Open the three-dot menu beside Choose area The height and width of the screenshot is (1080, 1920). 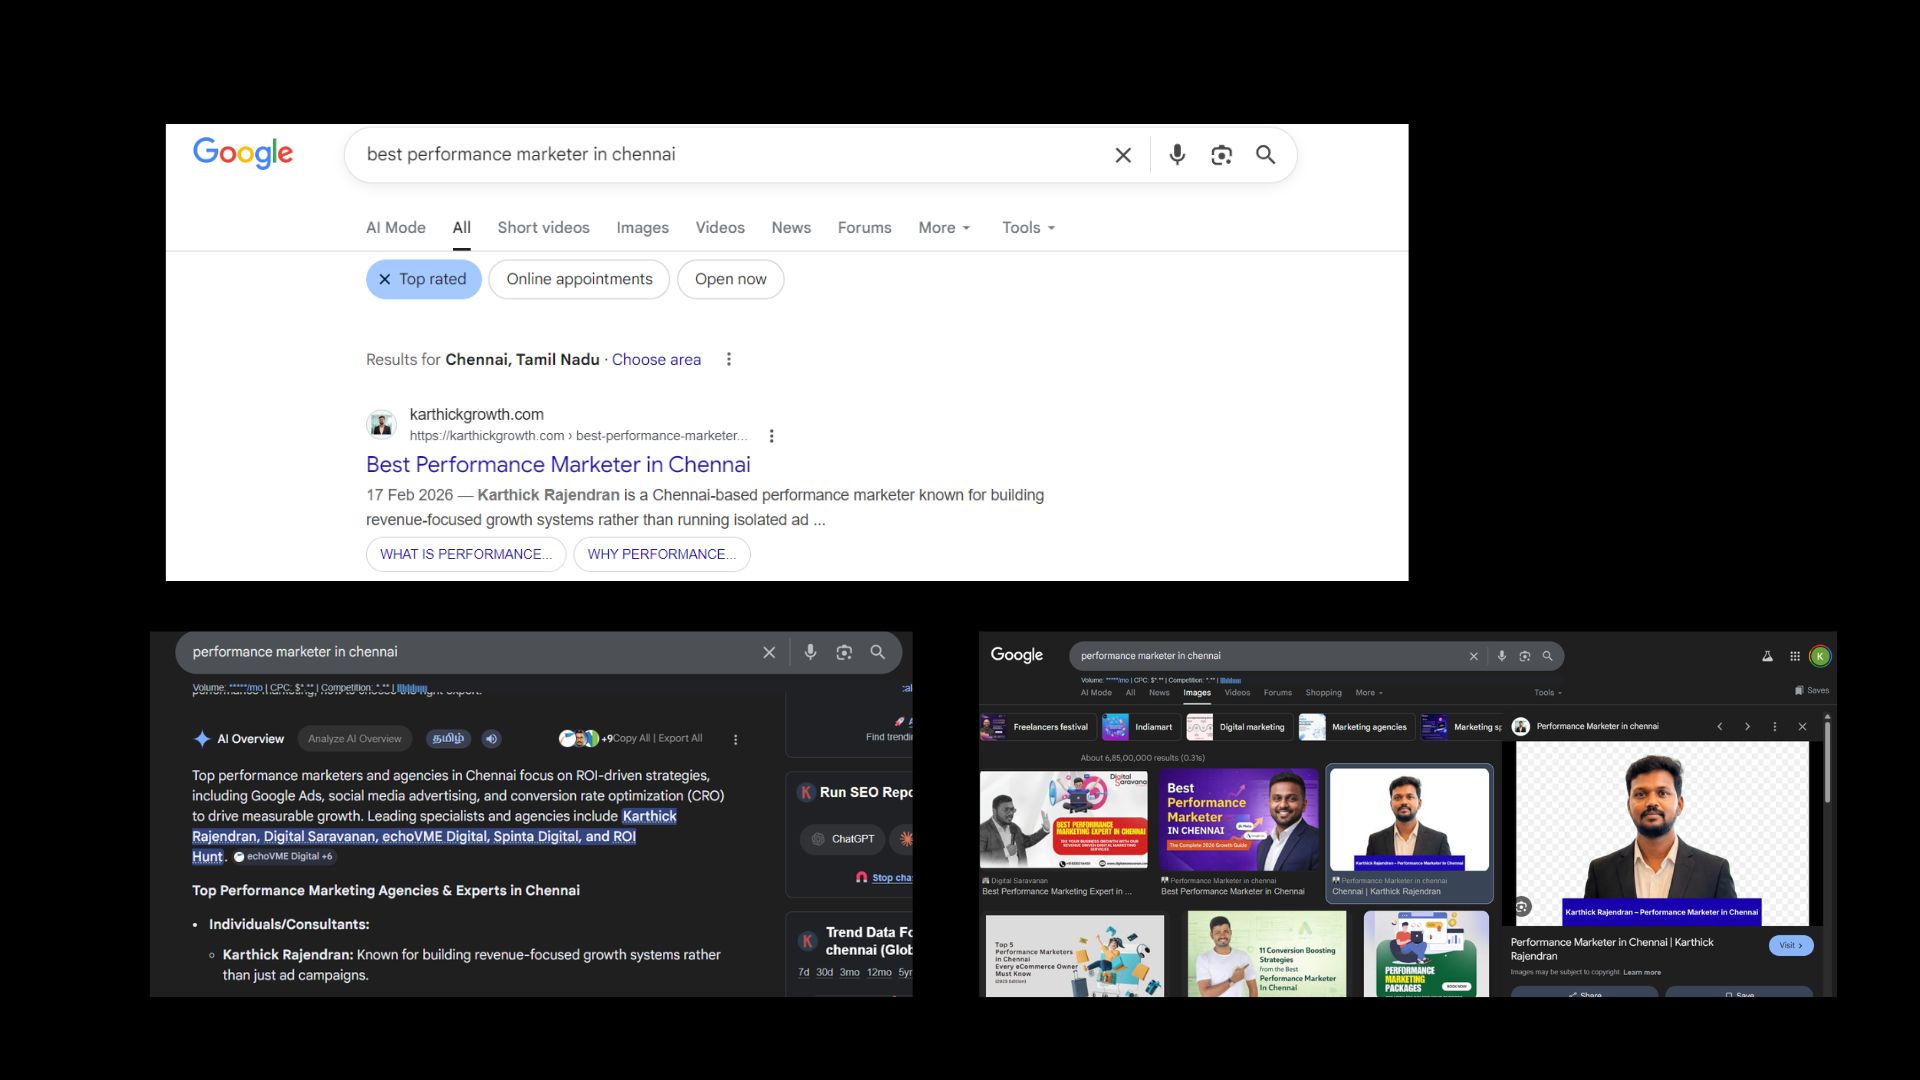click(729, 359)
